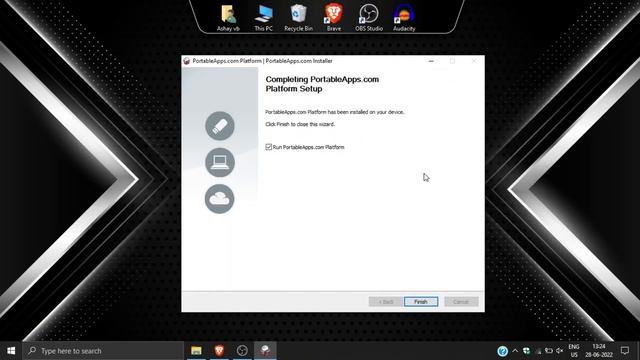Viewport: 640px width, 360px height.
Task: Open the notification action center
Action: (x=624, y=351)
